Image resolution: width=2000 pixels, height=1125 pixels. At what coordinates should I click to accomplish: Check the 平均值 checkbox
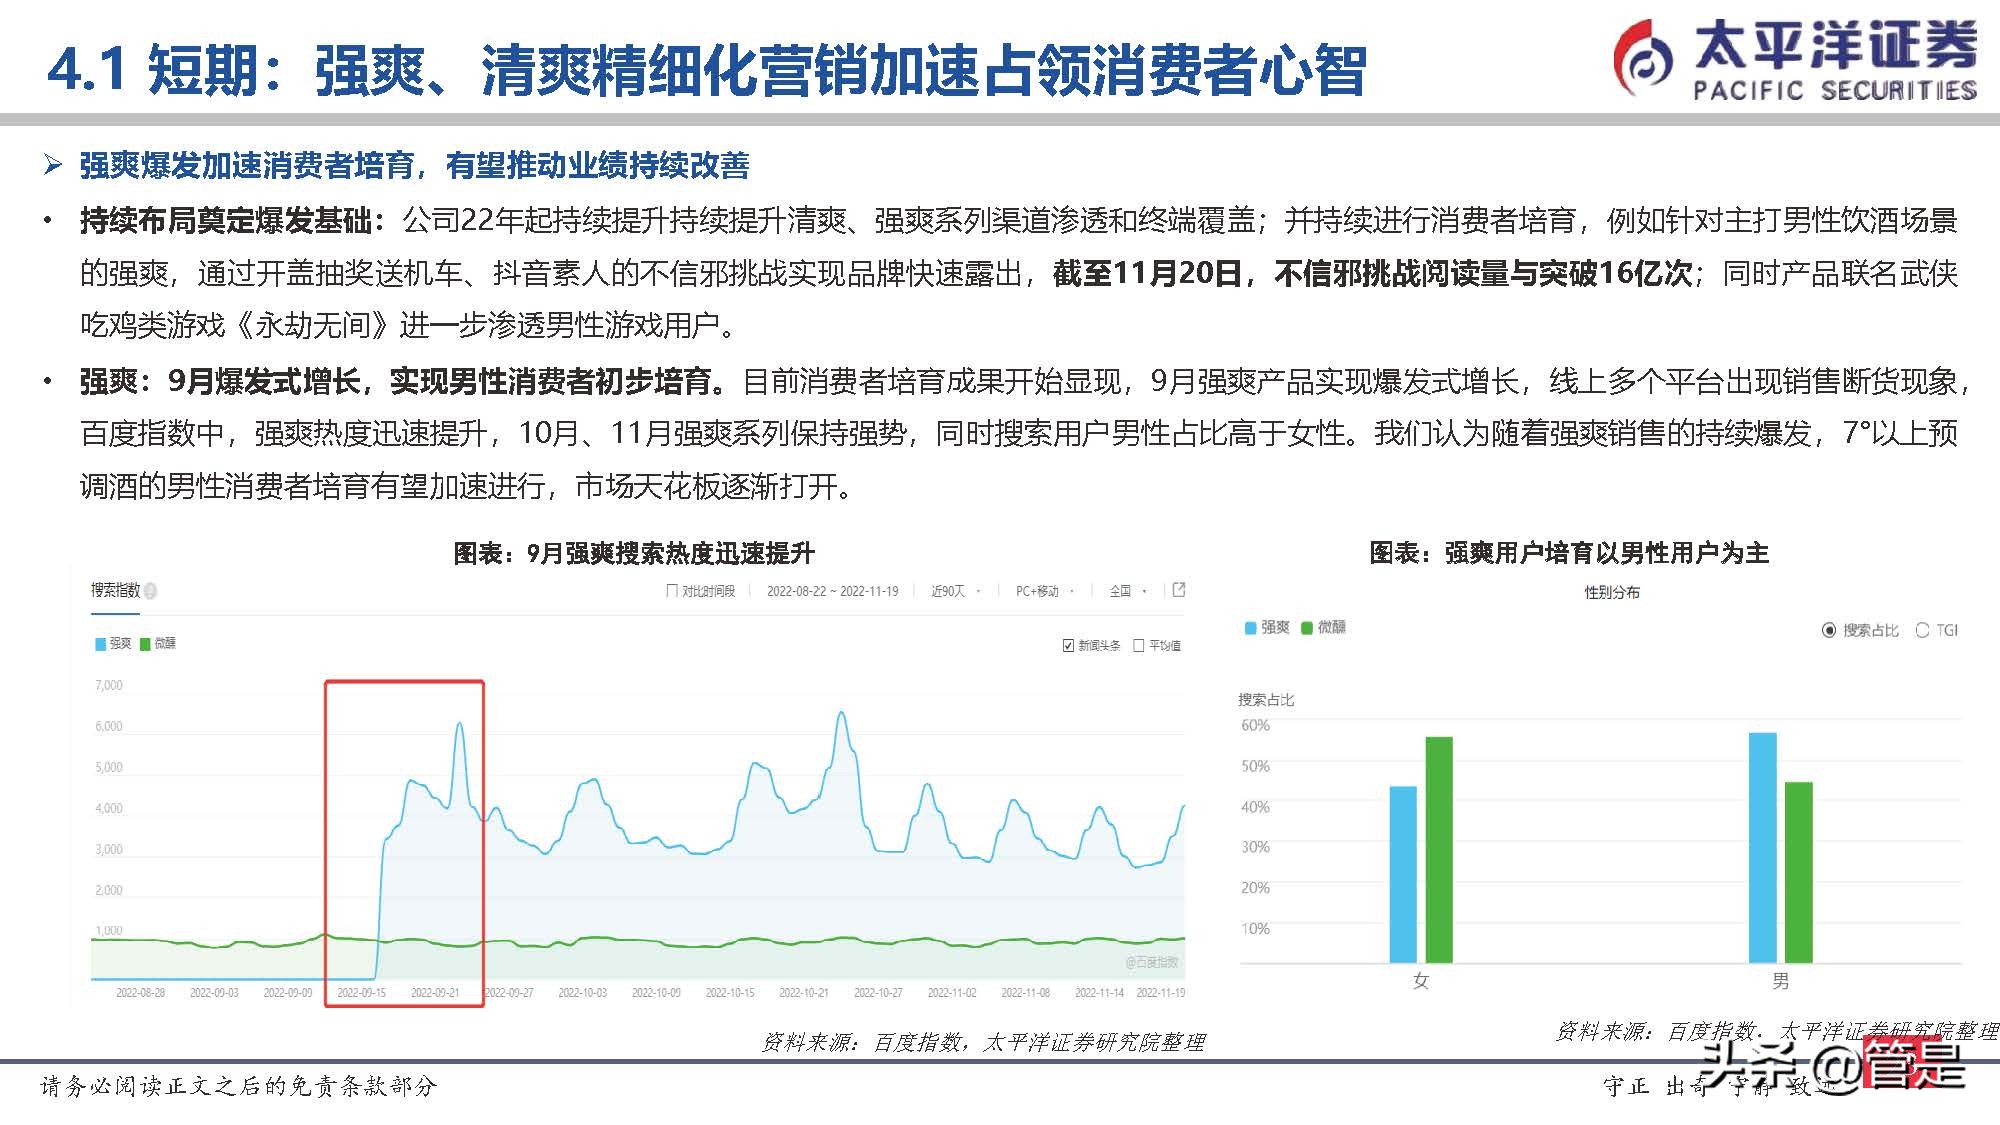tap(1136, 645)
